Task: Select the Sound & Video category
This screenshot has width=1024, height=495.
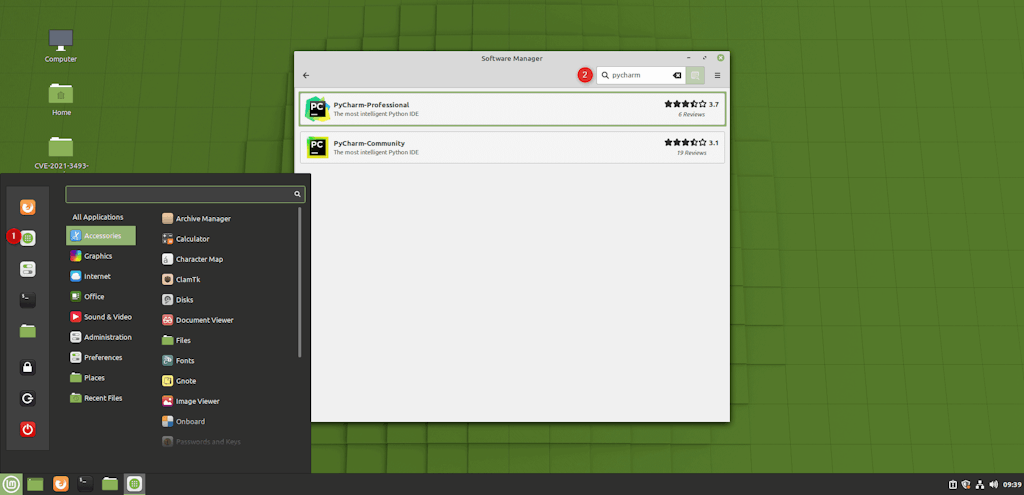Action: click(101, 317)
